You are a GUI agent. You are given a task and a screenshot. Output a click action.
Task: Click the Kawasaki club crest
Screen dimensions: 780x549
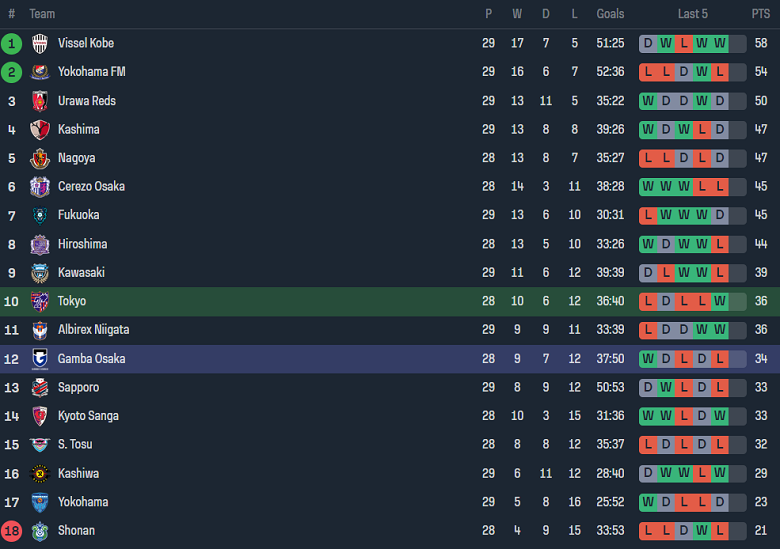click(x=40, y=272)
